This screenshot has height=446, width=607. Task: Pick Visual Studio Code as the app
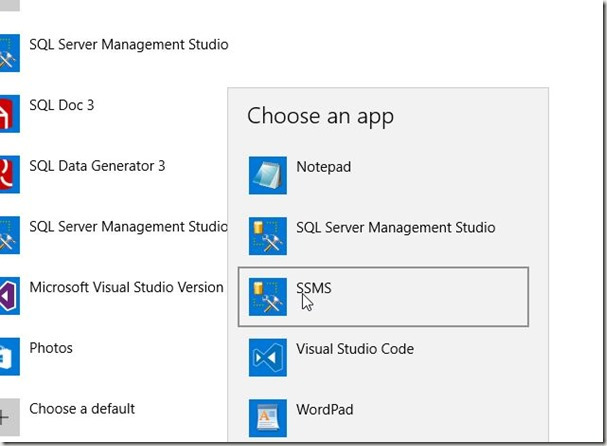coord(354,349)
